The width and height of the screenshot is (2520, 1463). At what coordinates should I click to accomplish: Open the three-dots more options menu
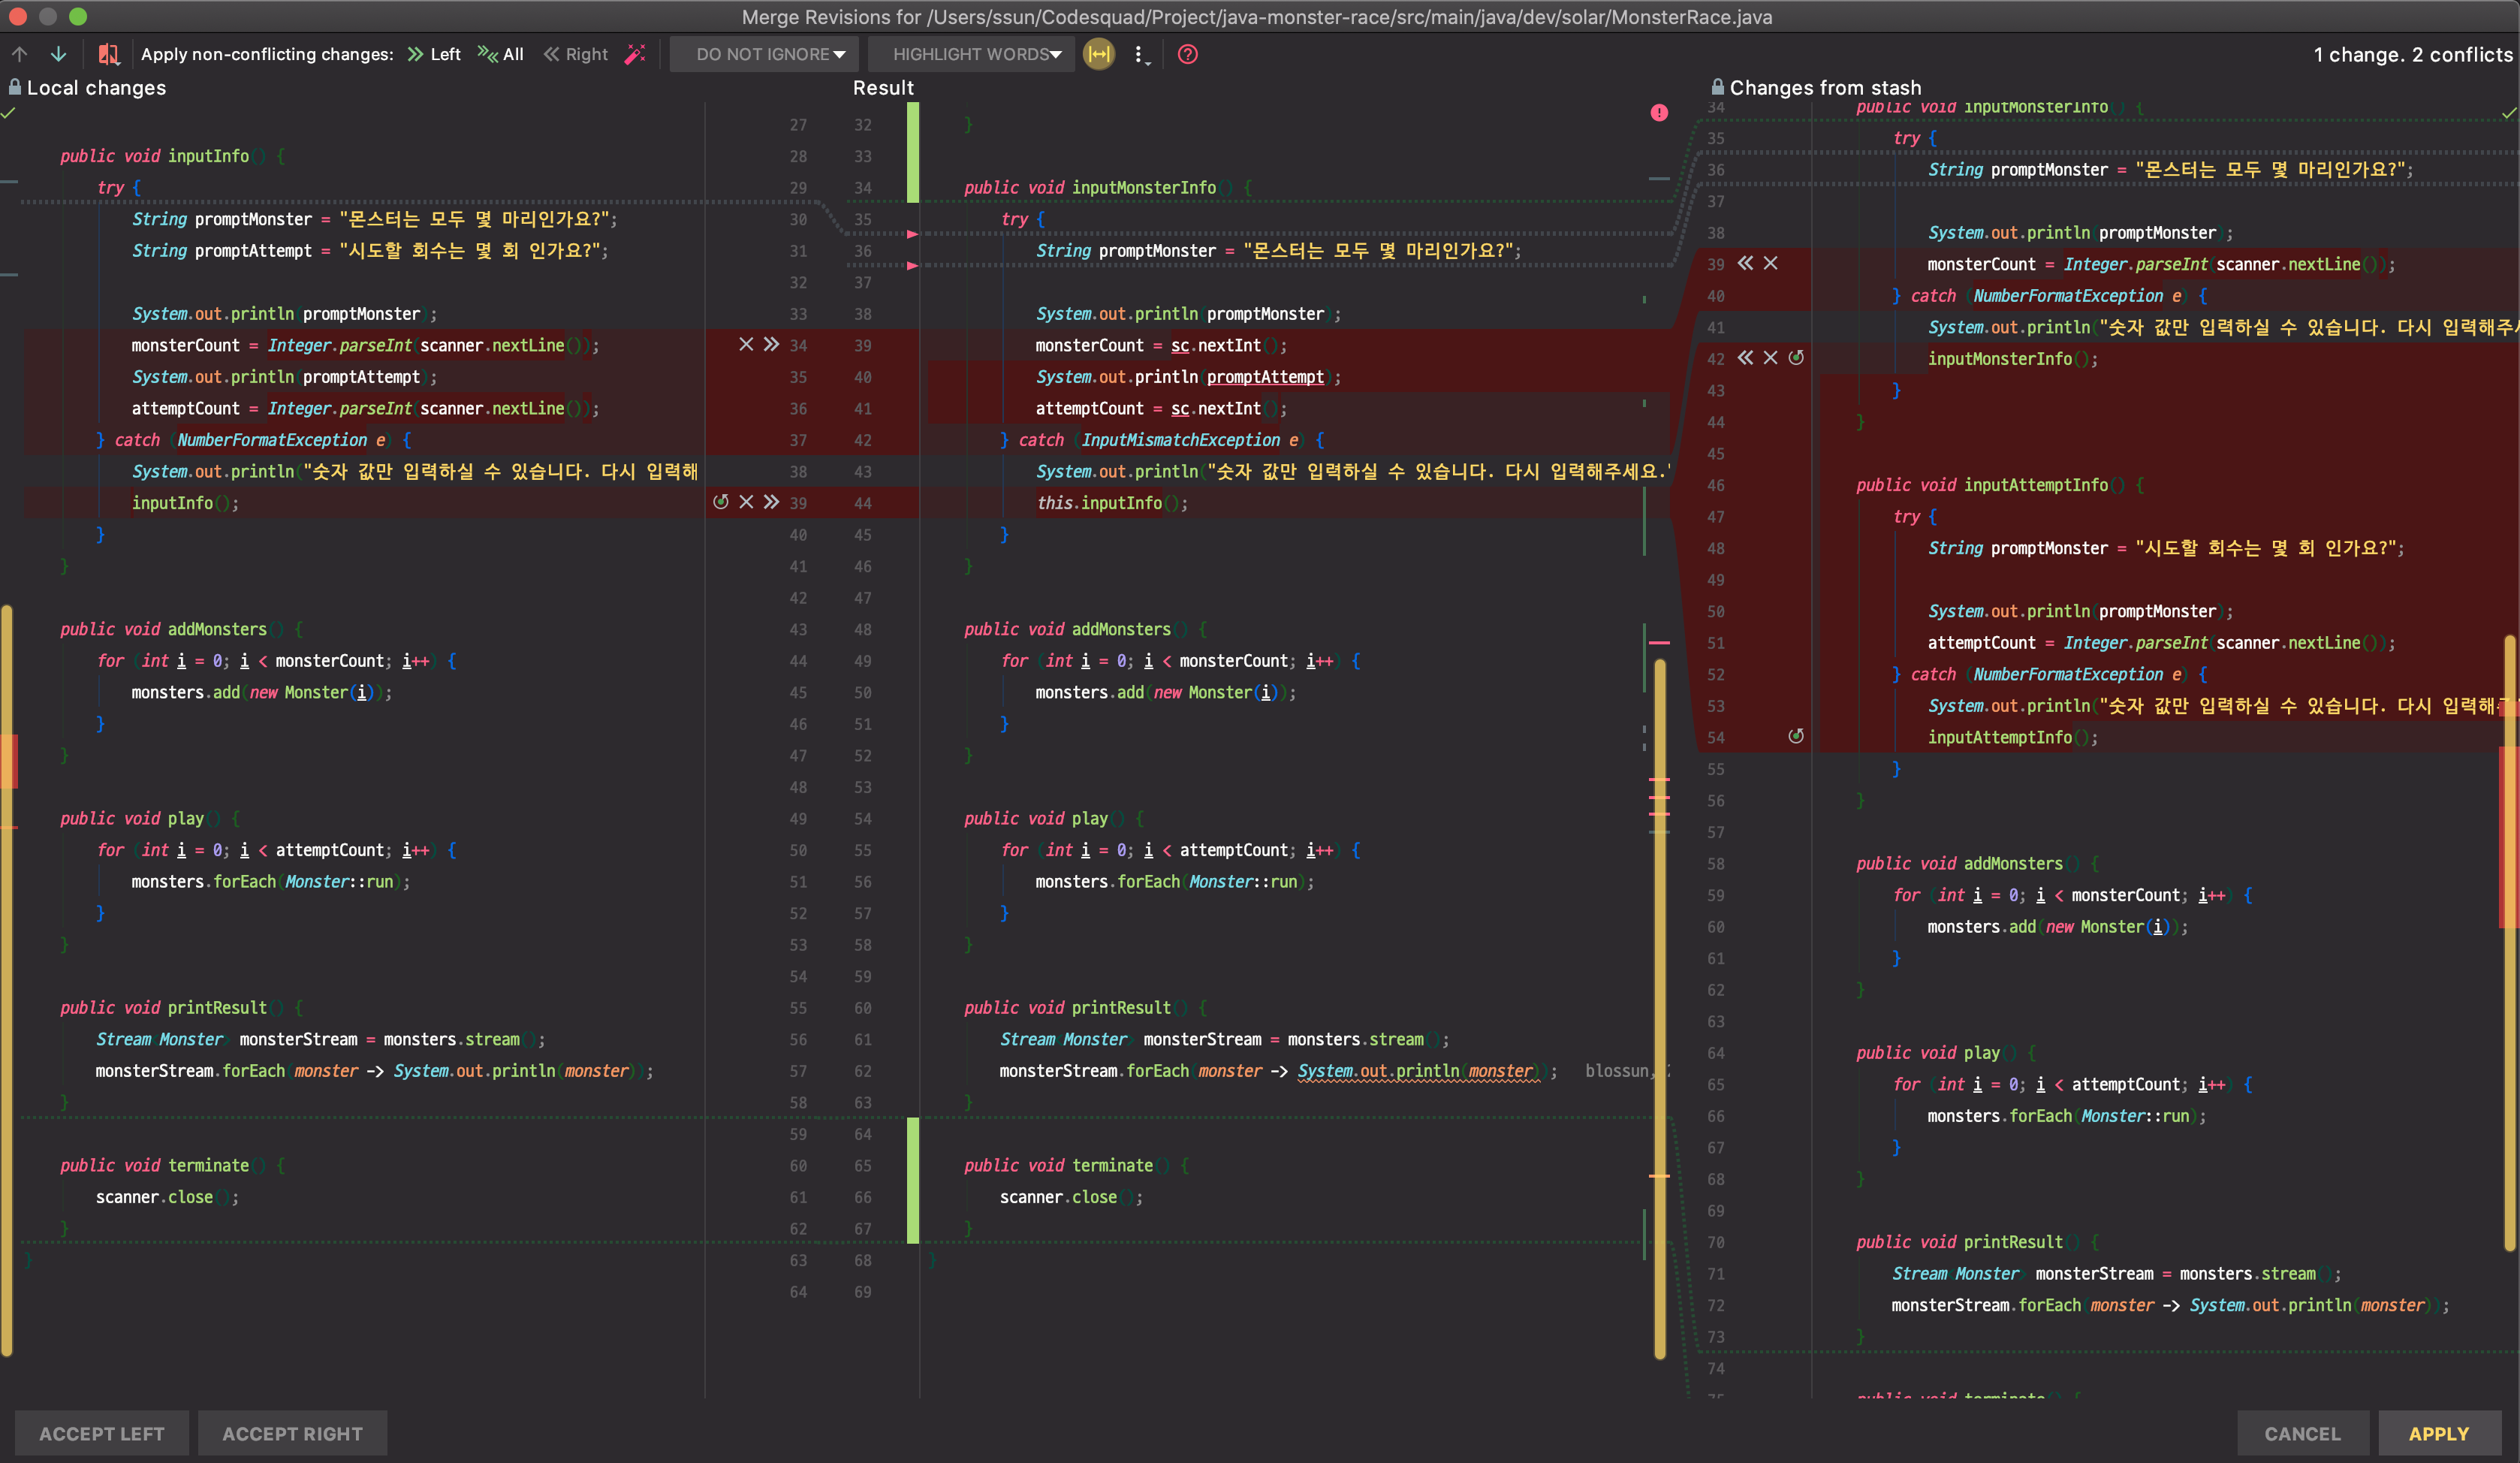[x=1140, y=54]
